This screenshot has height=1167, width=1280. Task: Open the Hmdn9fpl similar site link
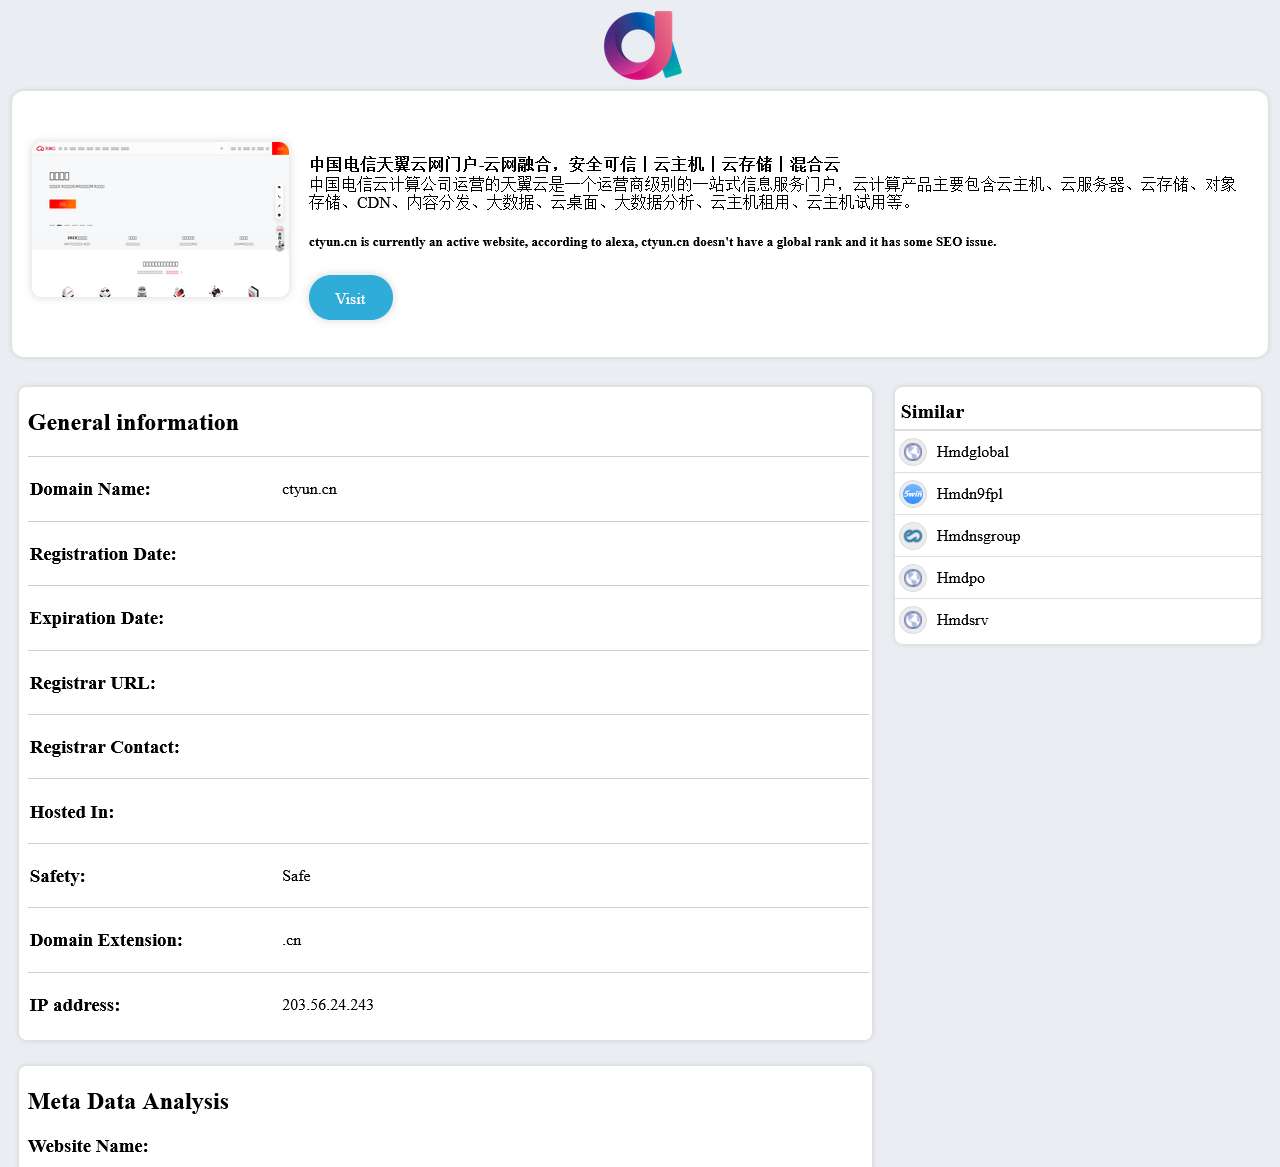(969, 494)
